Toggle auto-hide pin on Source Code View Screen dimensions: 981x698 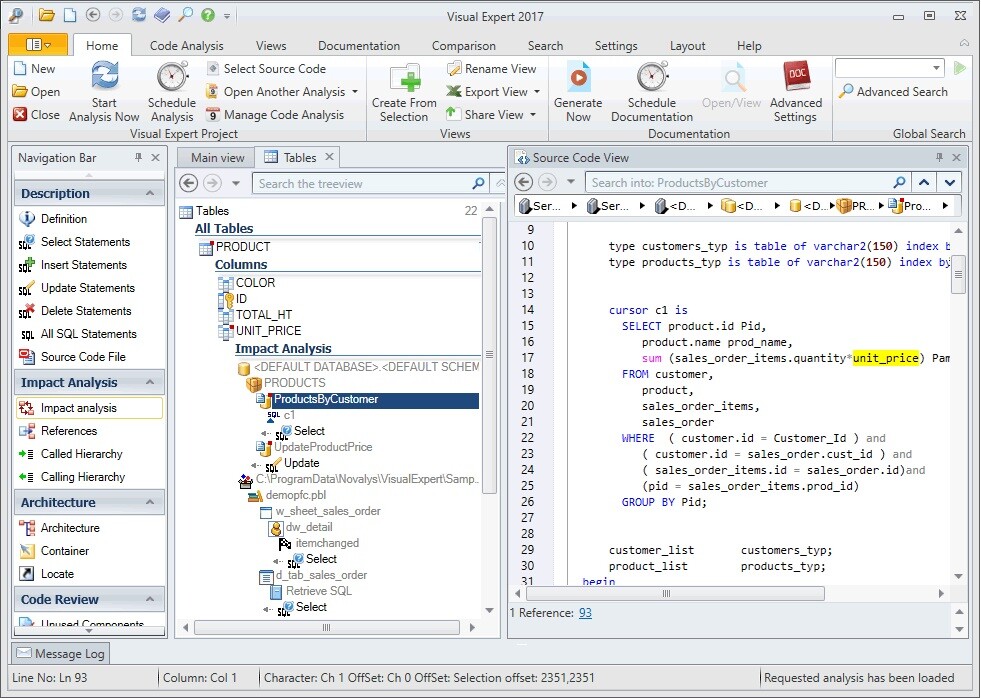pos(941,156)
